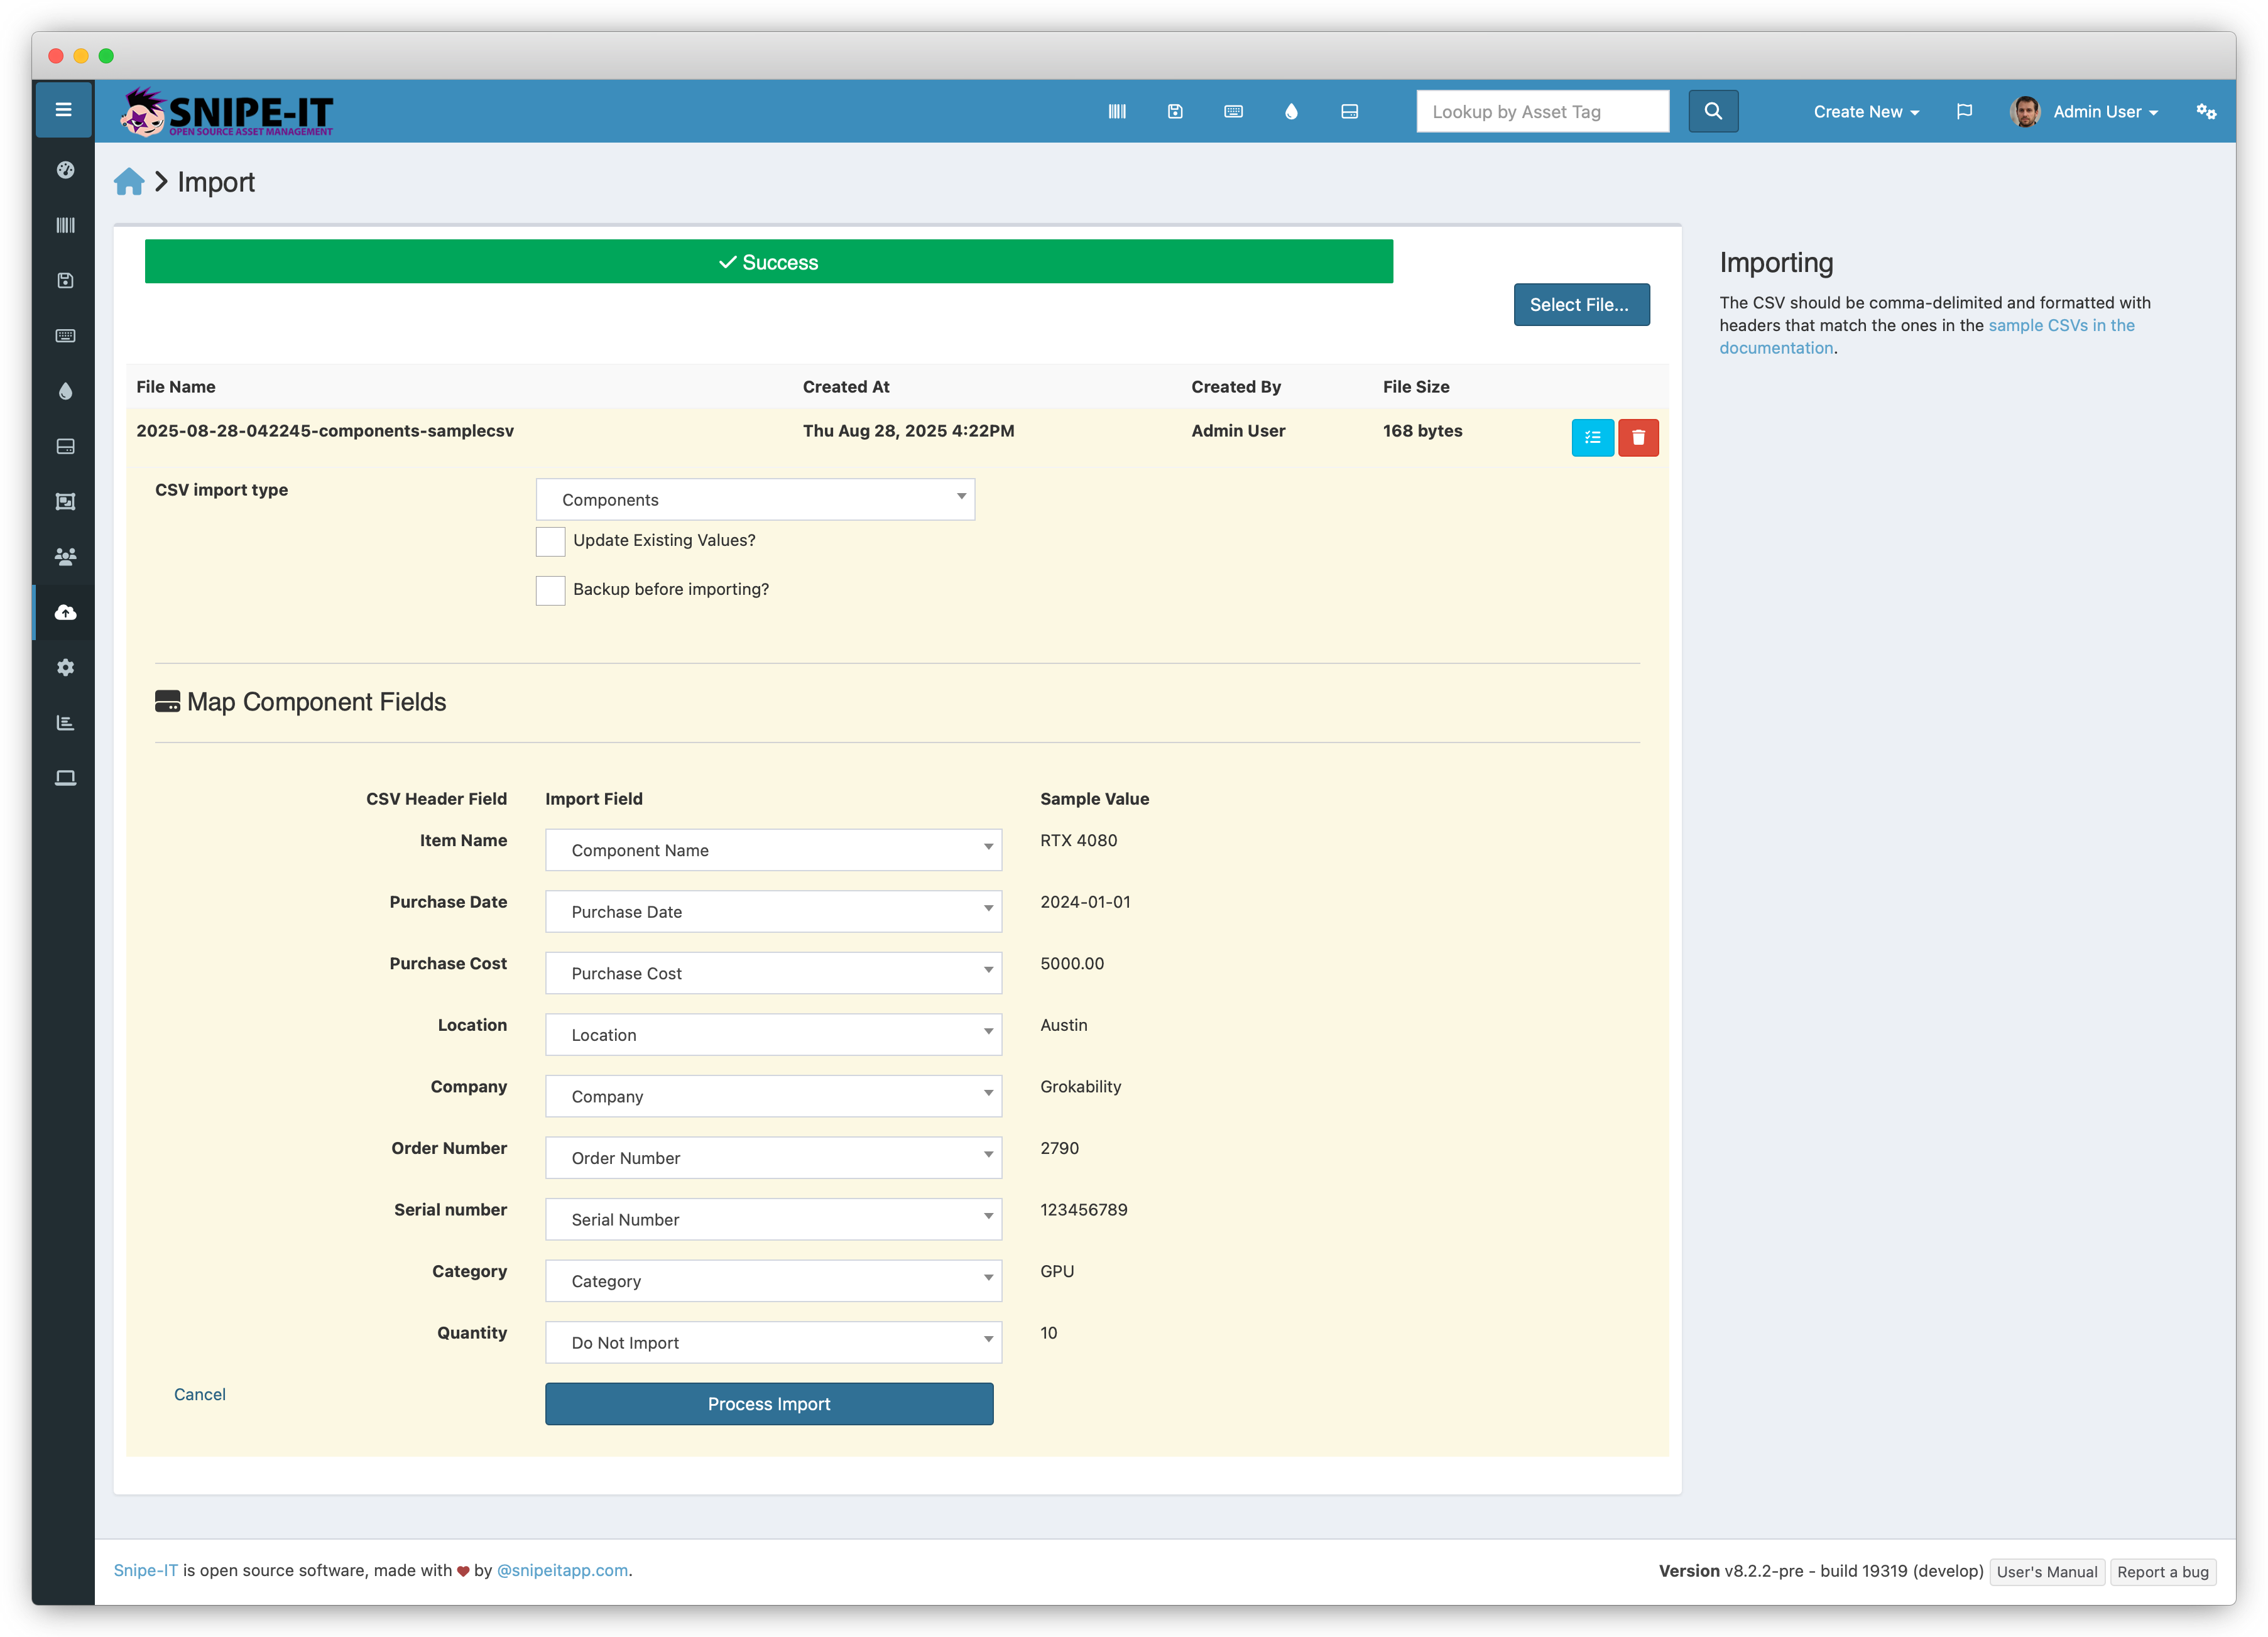
Task: Open Predefined Kits icon in sidebar
Action: [65, 502]
